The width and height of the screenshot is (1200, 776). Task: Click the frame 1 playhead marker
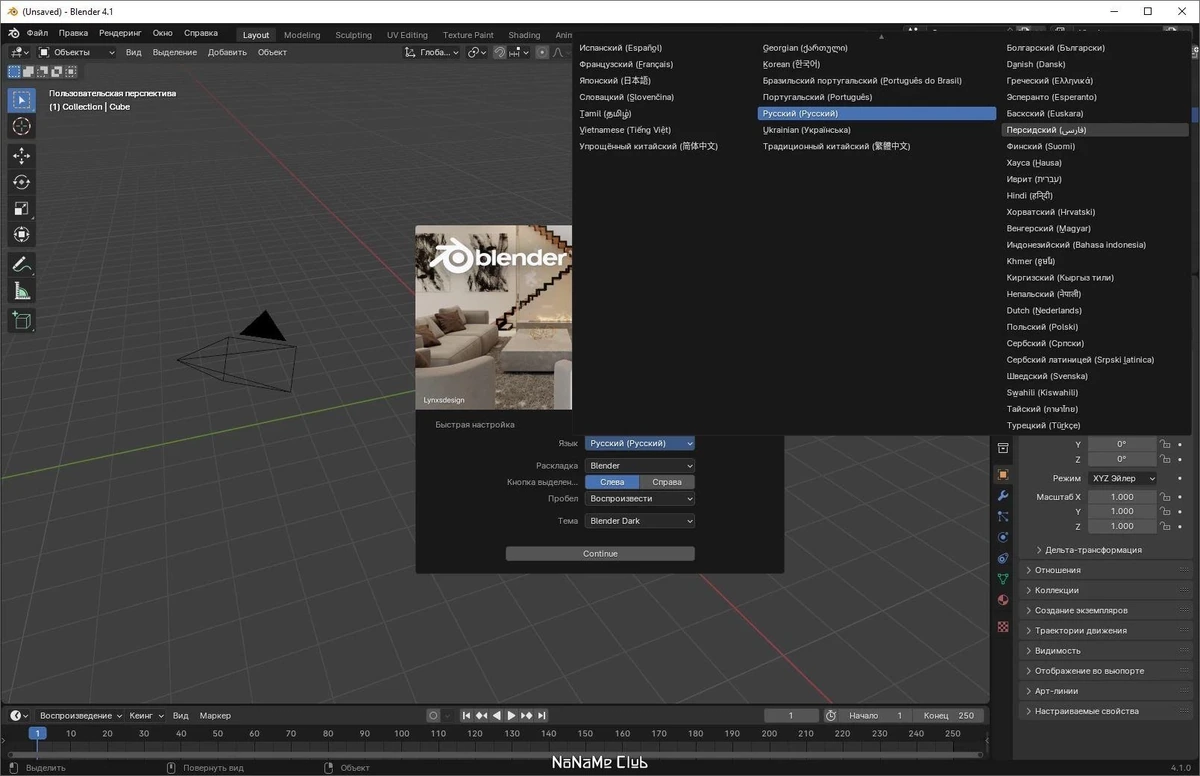pyautogui.click(x=37, y=733)
